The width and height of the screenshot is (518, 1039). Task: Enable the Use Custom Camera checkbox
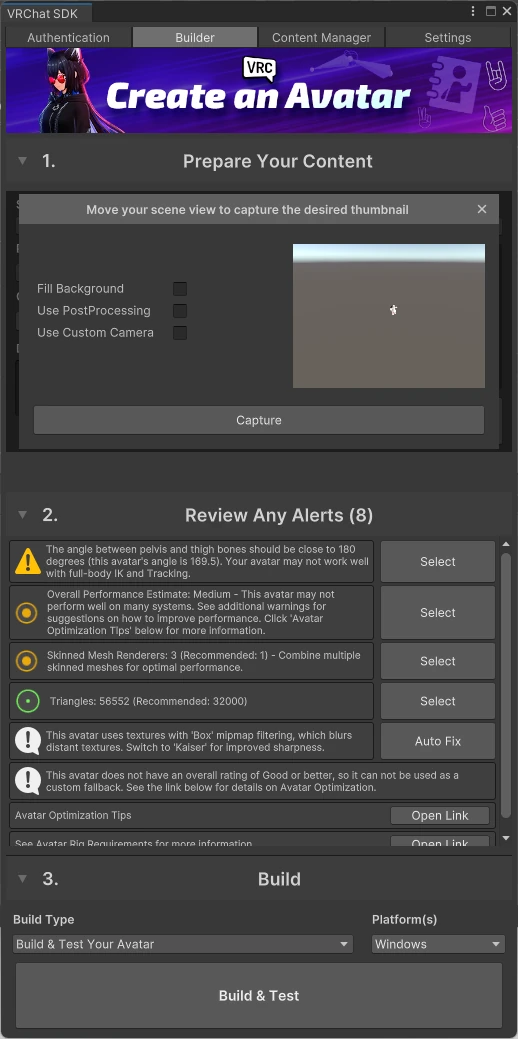[180, 333]
